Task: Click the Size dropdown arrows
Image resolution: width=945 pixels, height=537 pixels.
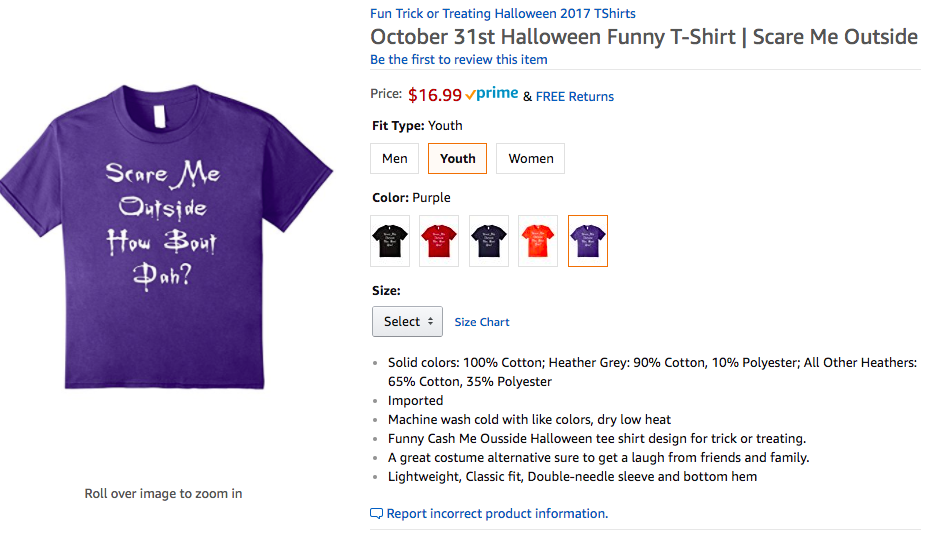Action: point(430,322)
